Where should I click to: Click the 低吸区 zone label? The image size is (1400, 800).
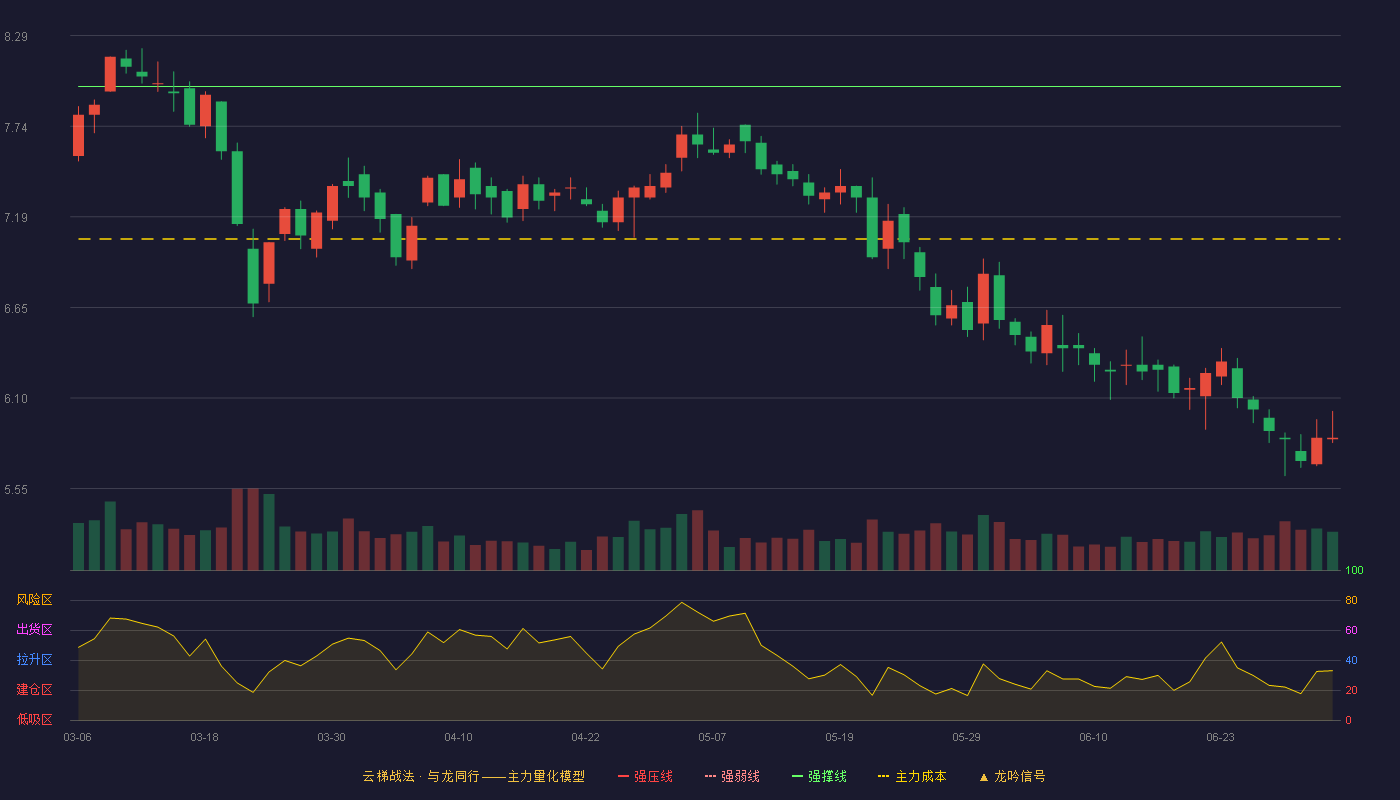tap(34, 720)
